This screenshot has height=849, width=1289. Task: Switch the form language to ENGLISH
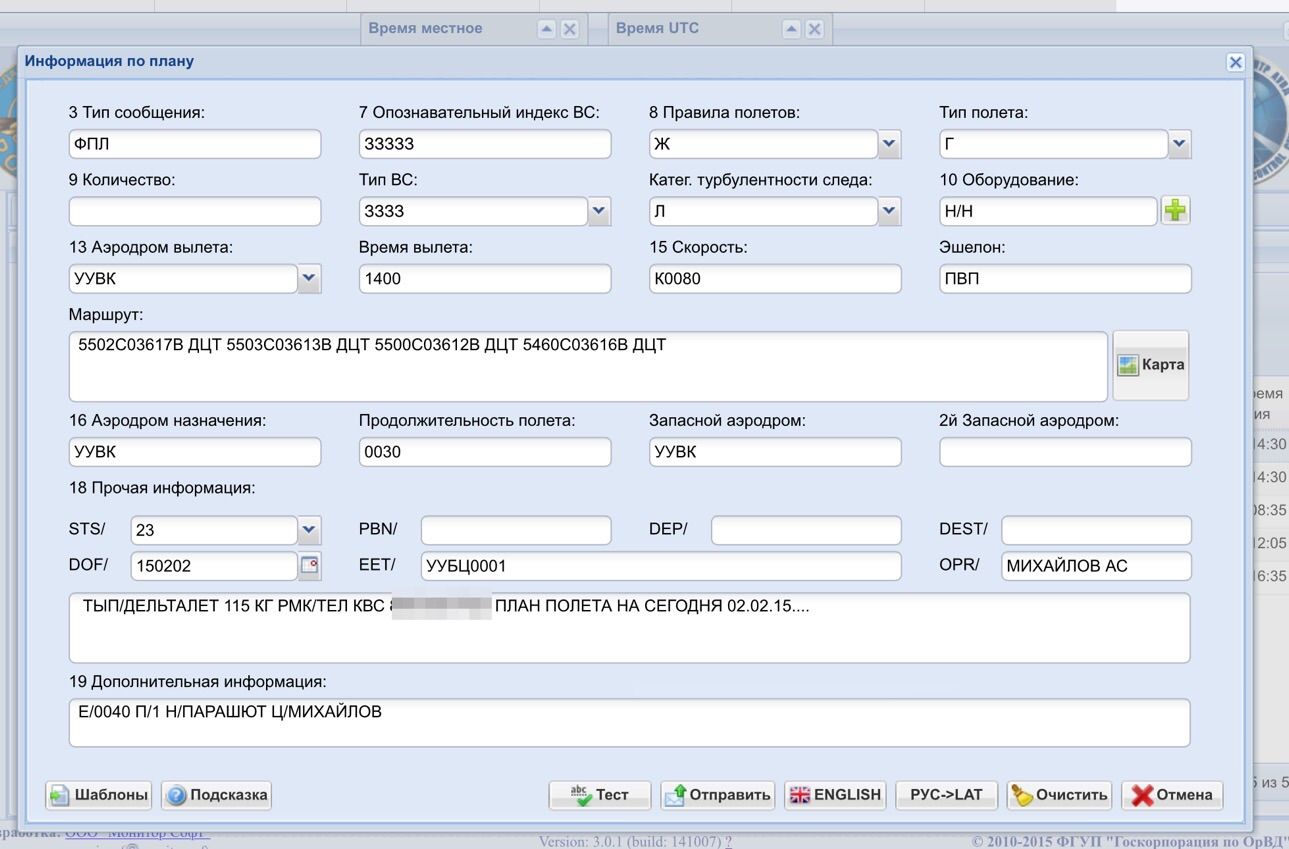point(835,795)
